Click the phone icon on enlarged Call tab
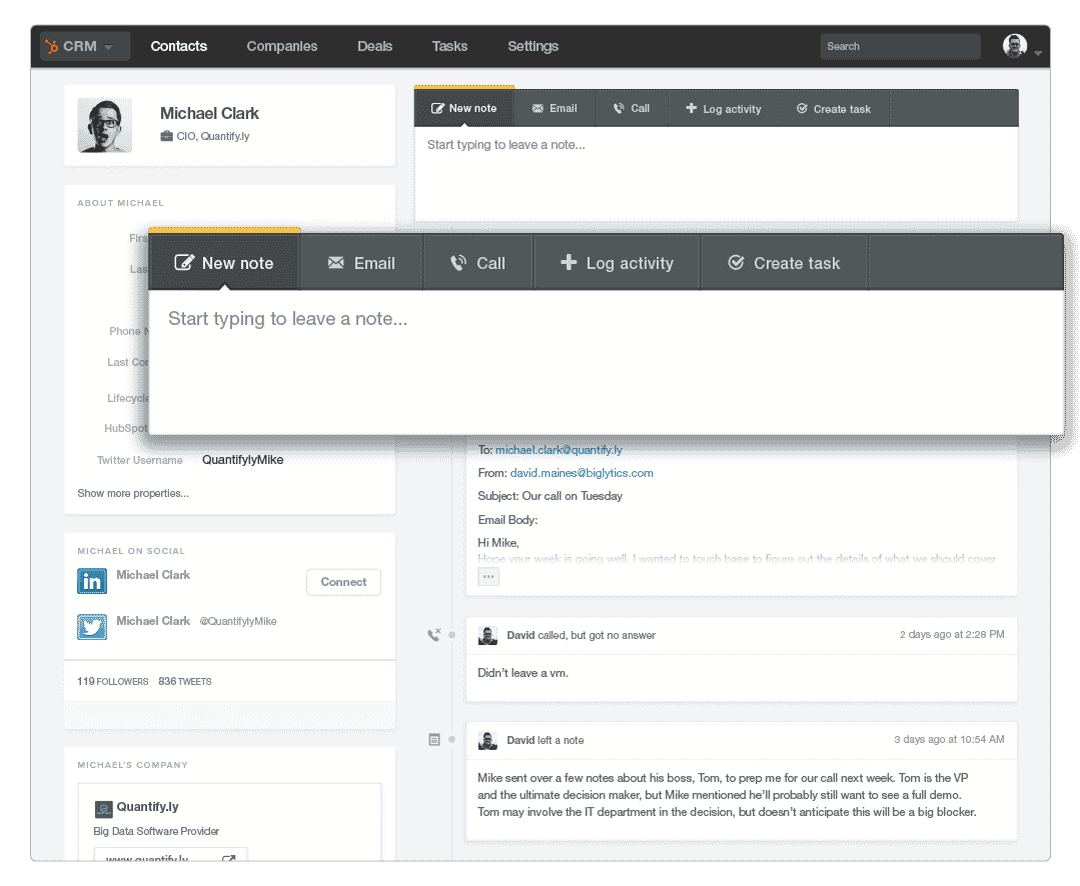 tap(458, 262)
